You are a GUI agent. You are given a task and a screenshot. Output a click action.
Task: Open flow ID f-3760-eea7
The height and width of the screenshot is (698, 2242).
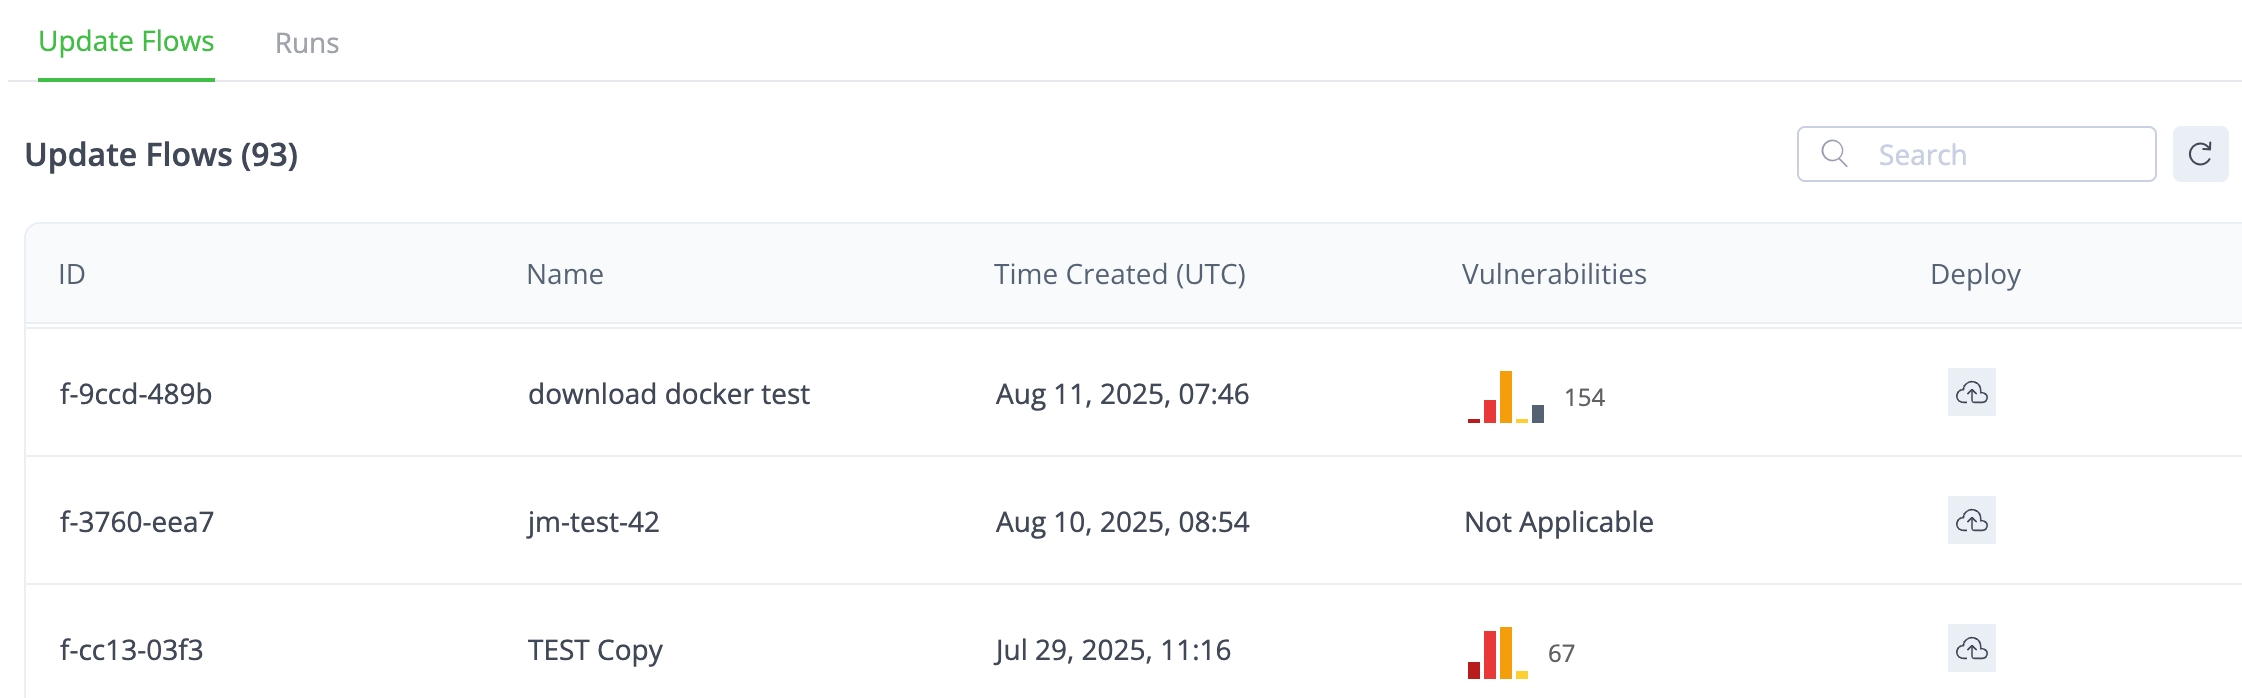[137, 522]
